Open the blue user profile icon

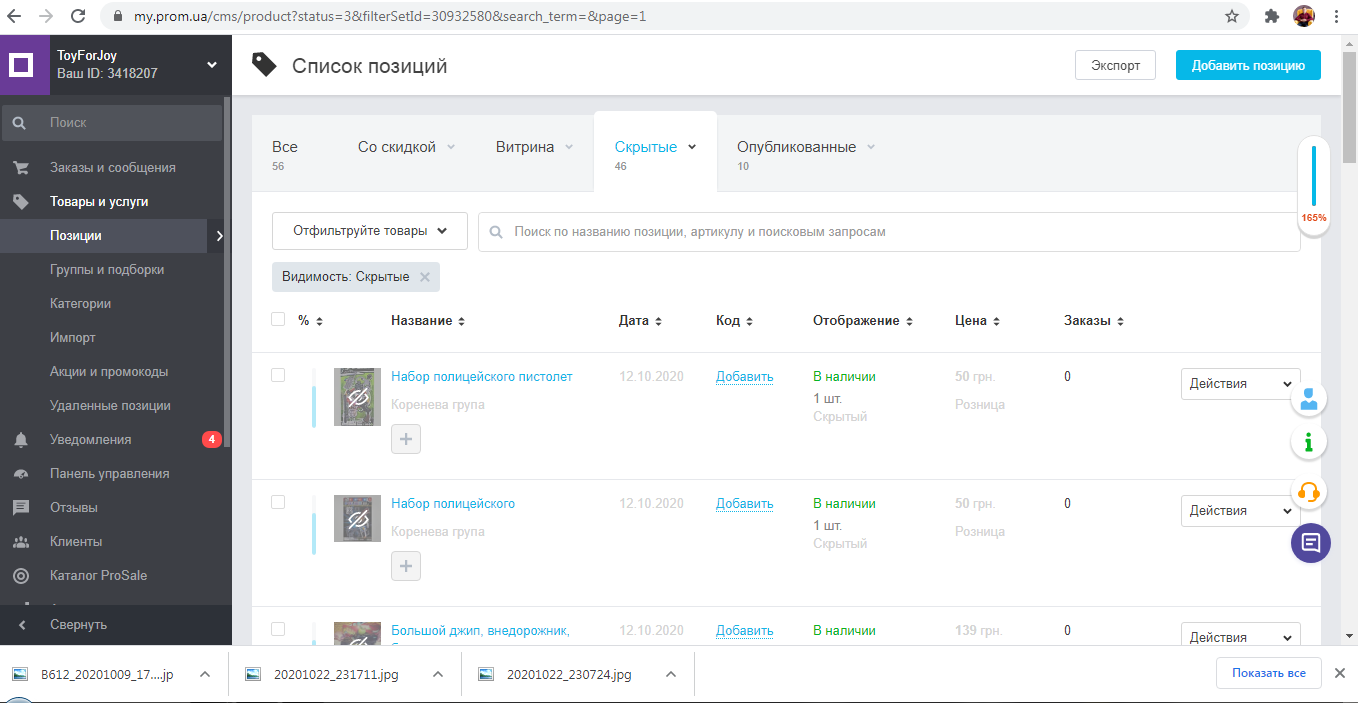(1310, 399)
